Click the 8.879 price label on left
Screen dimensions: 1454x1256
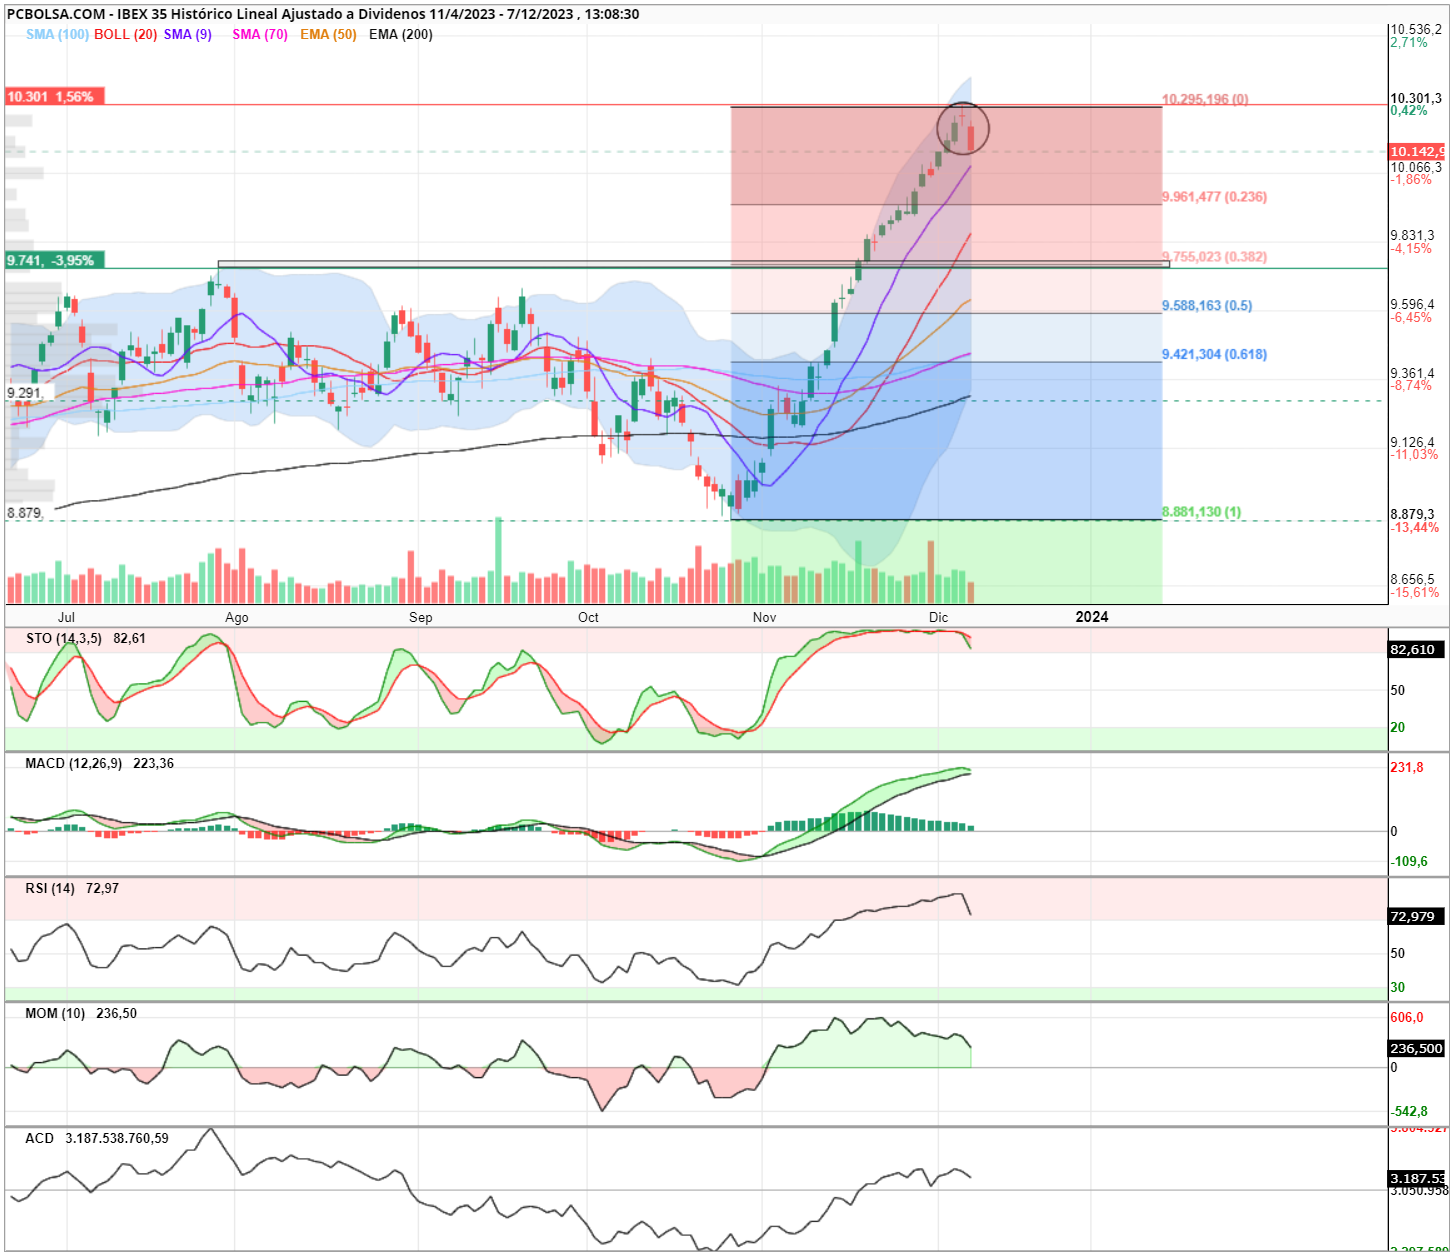pos(25,513)
